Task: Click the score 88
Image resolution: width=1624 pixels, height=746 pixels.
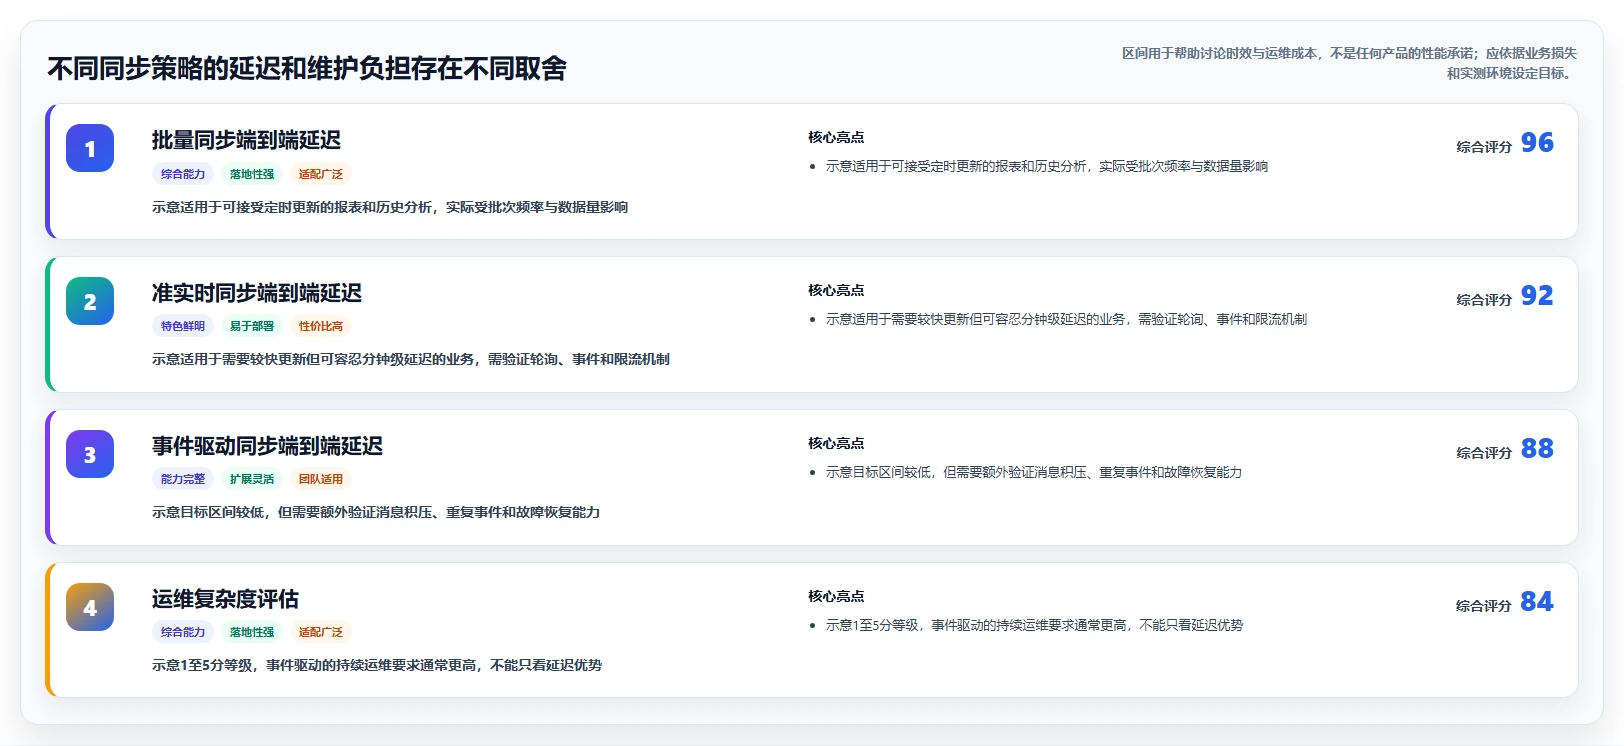Action: pyautogui.click(x=1537, y=449)
